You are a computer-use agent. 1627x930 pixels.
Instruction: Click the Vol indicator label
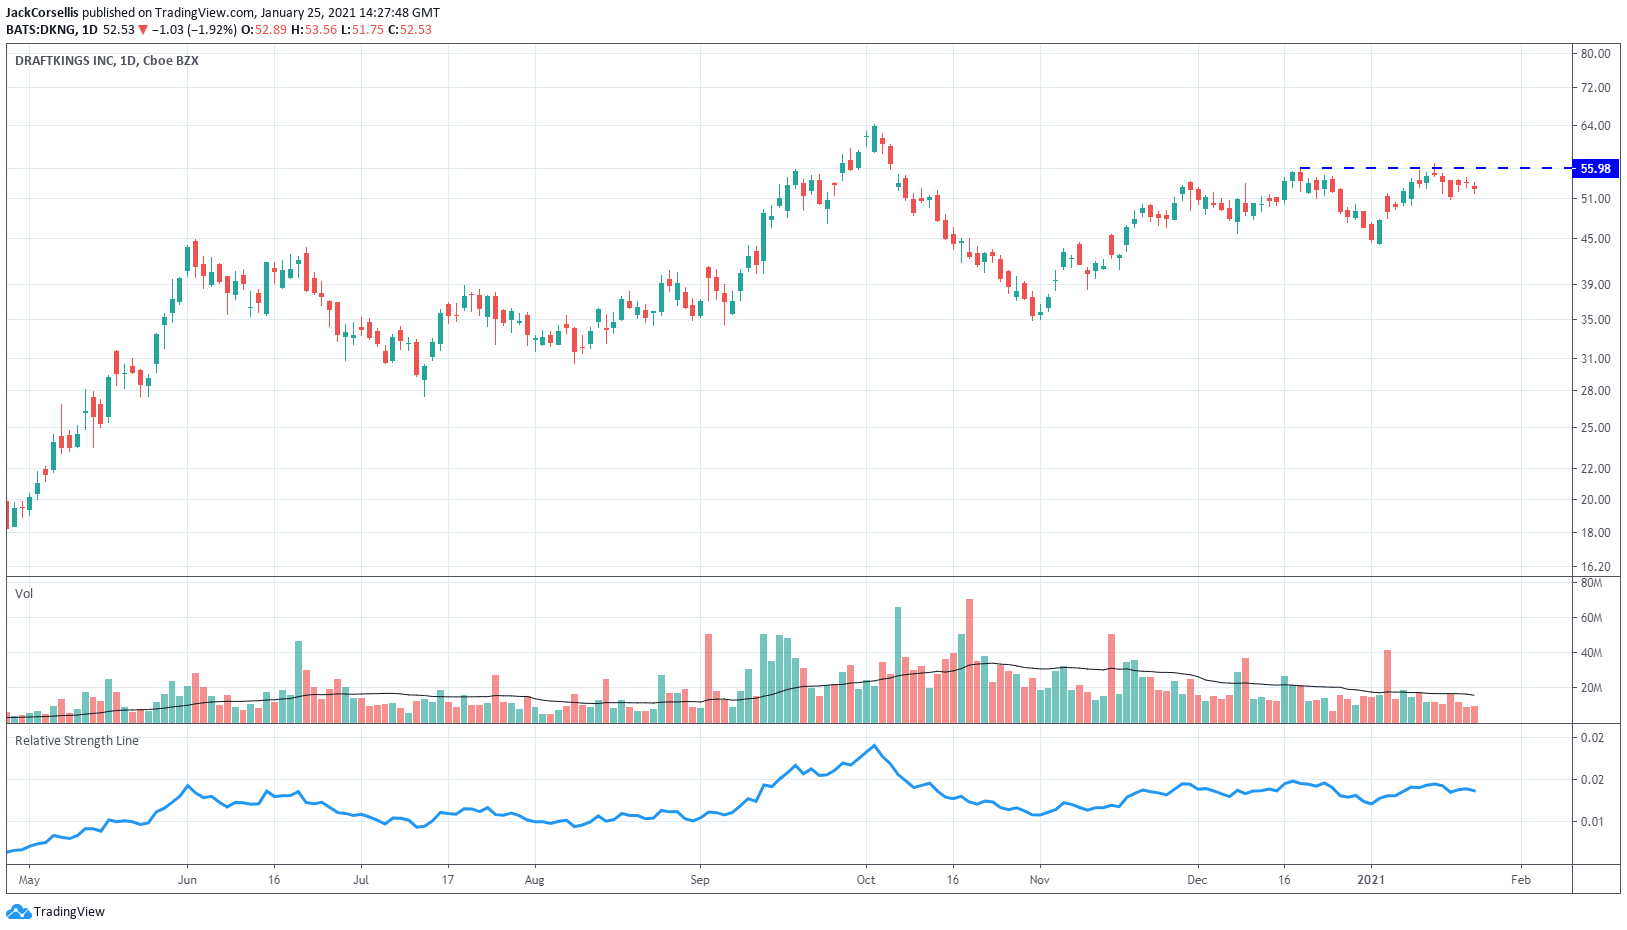pyautogui.click(x=24, y=594)
